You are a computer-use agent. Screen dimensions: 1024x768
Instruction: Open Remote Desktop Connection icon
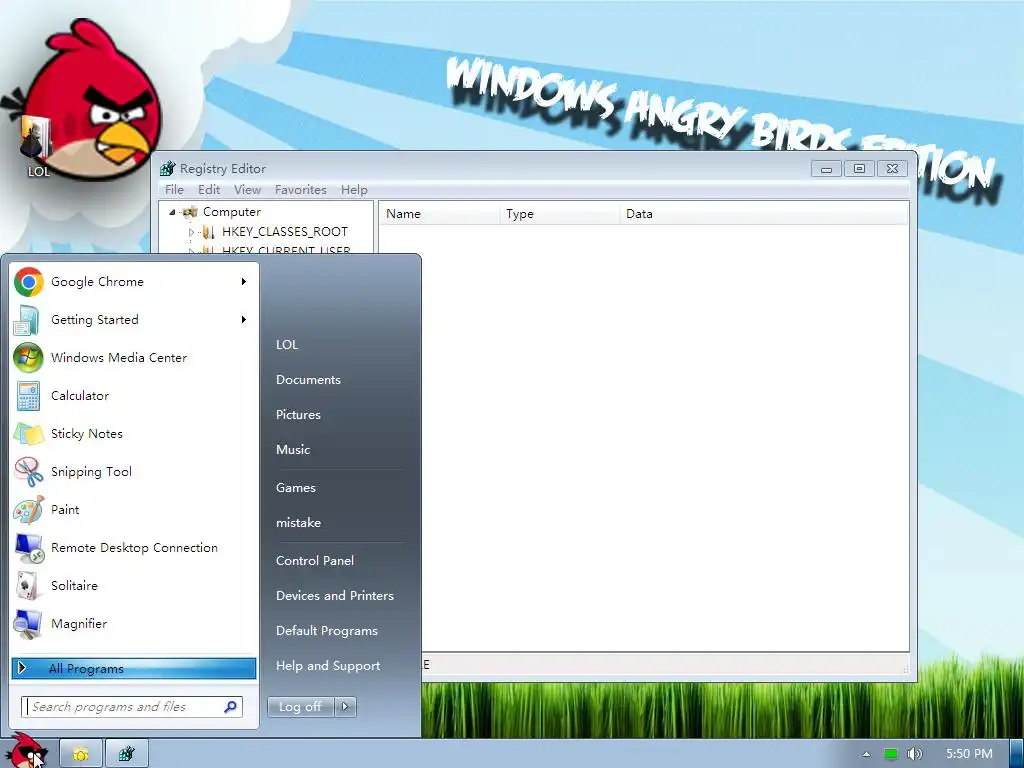pos(28,548)
